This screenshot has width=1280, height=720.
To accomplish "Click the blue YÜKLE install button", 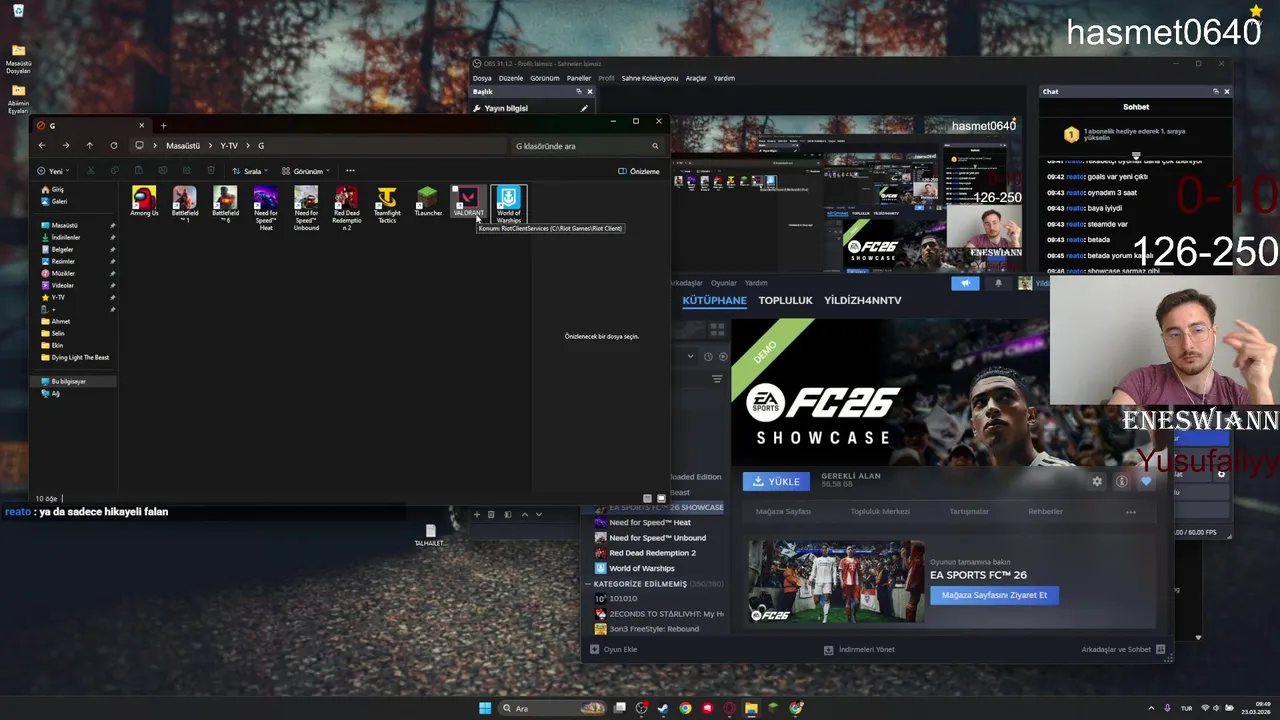I will 776,481.
